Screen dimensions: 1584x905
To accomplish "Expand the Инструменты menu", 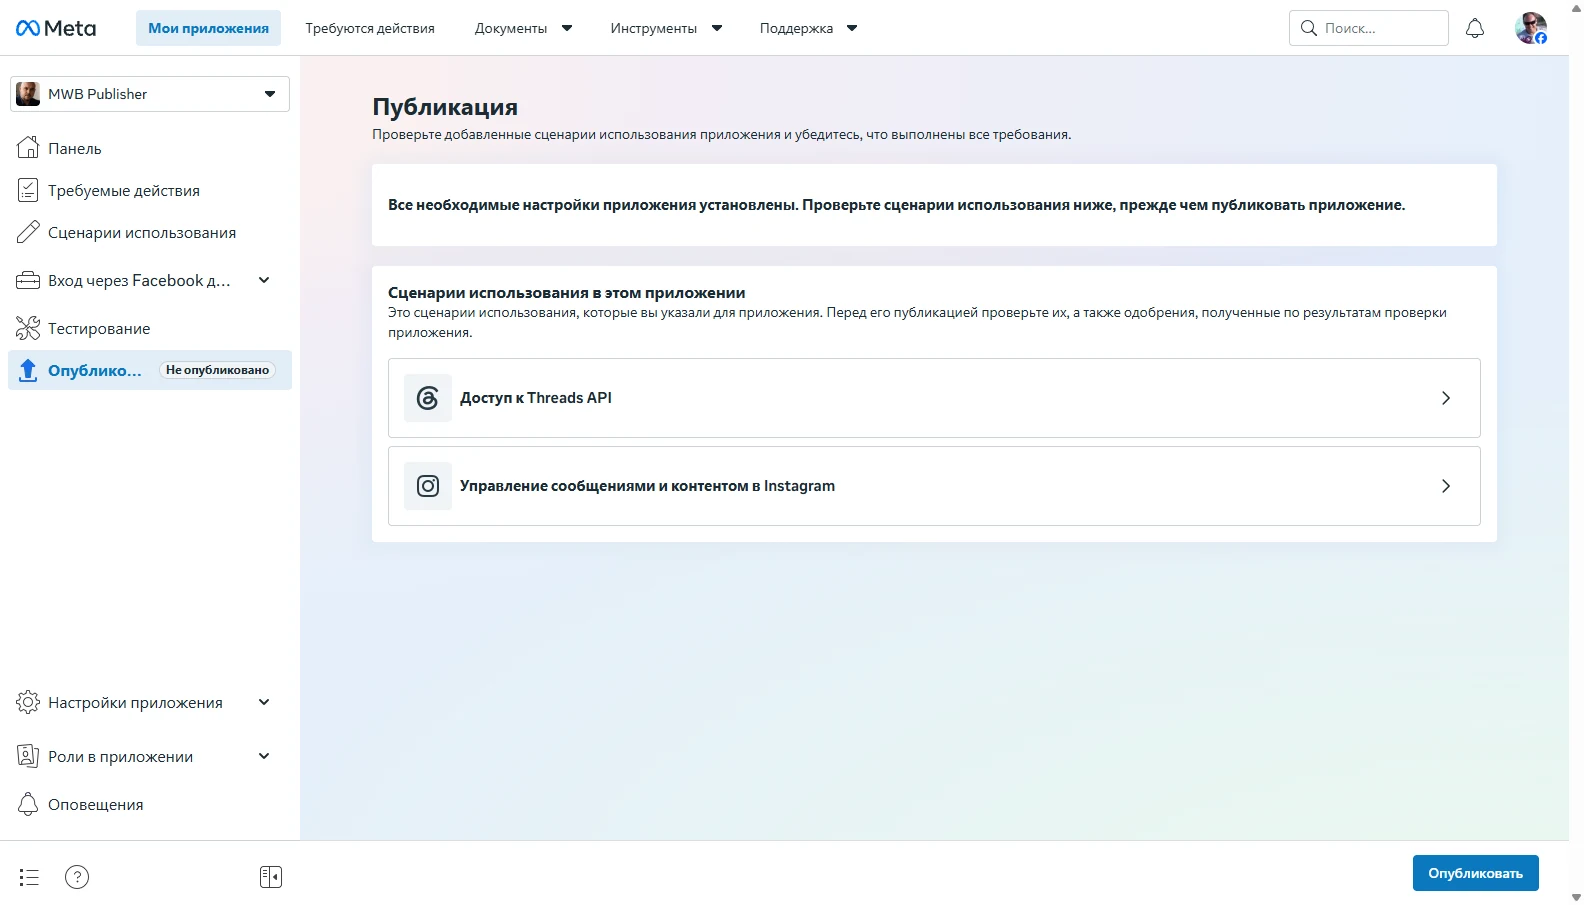I will pos(666,28).
